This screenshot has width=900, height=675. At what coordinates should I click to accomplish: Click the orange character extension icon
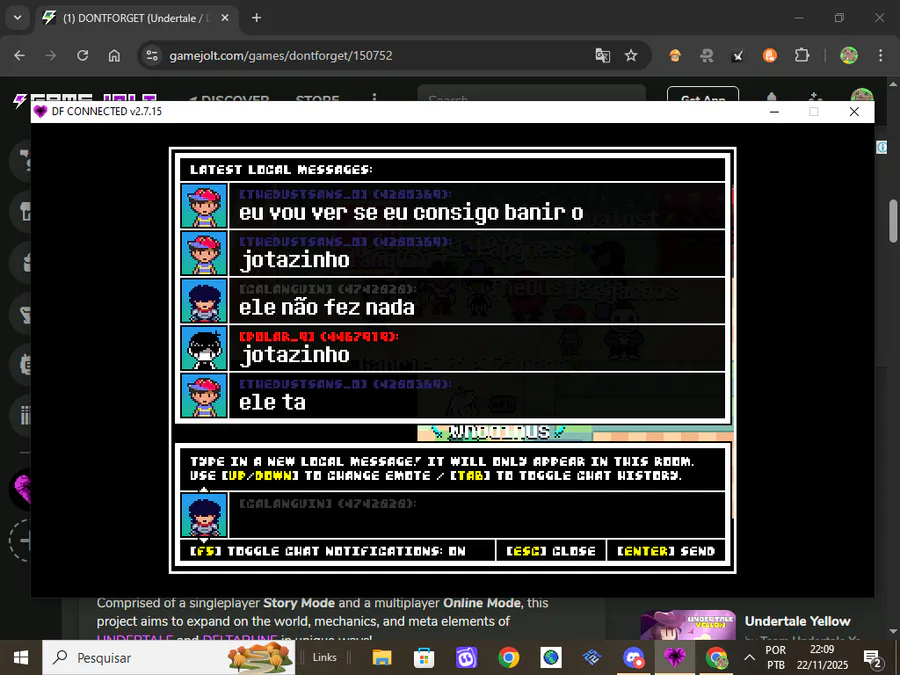point(675,56)
